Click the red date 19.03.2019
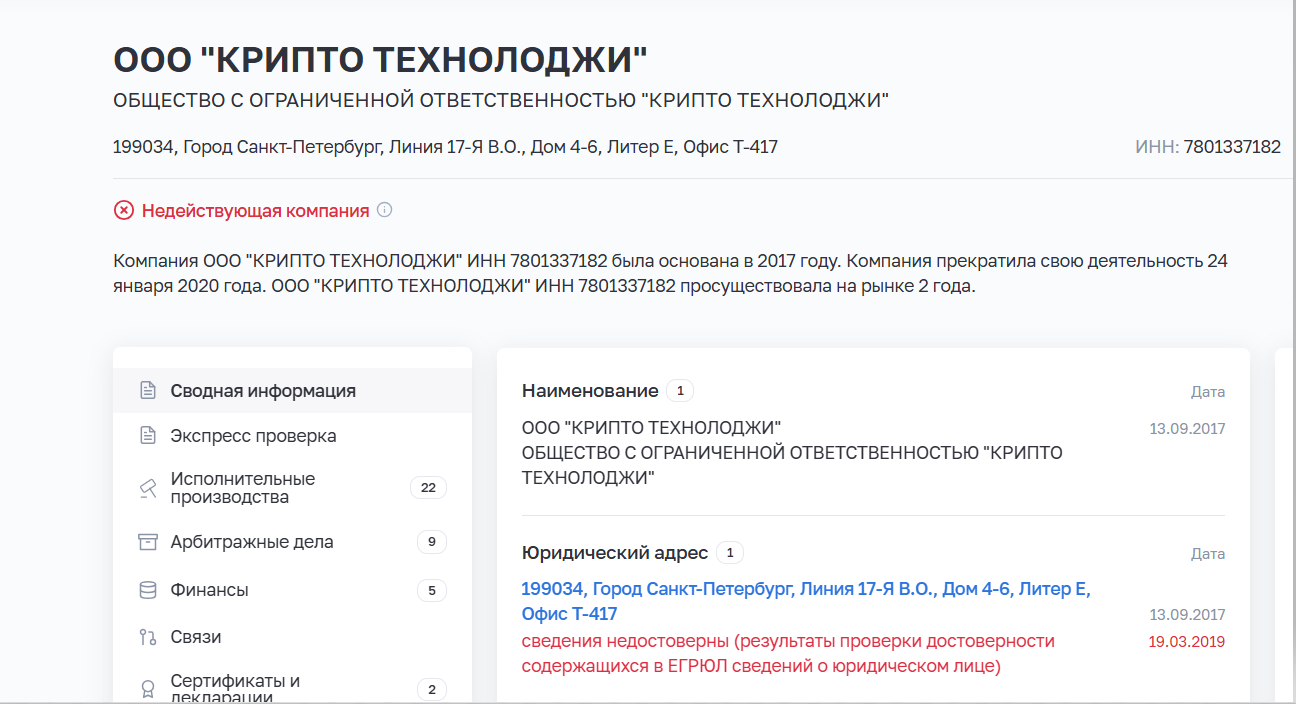 [x=1187, y=641]
